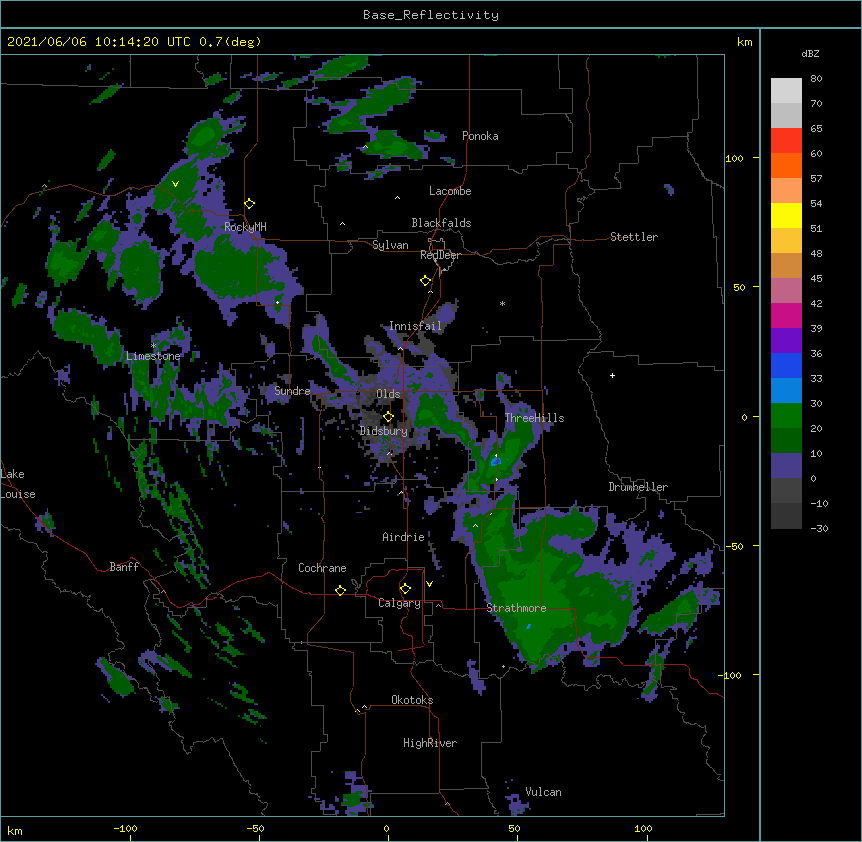Click the yellow v marker east of Calgary
862x842 pixels.
point(429,584)
